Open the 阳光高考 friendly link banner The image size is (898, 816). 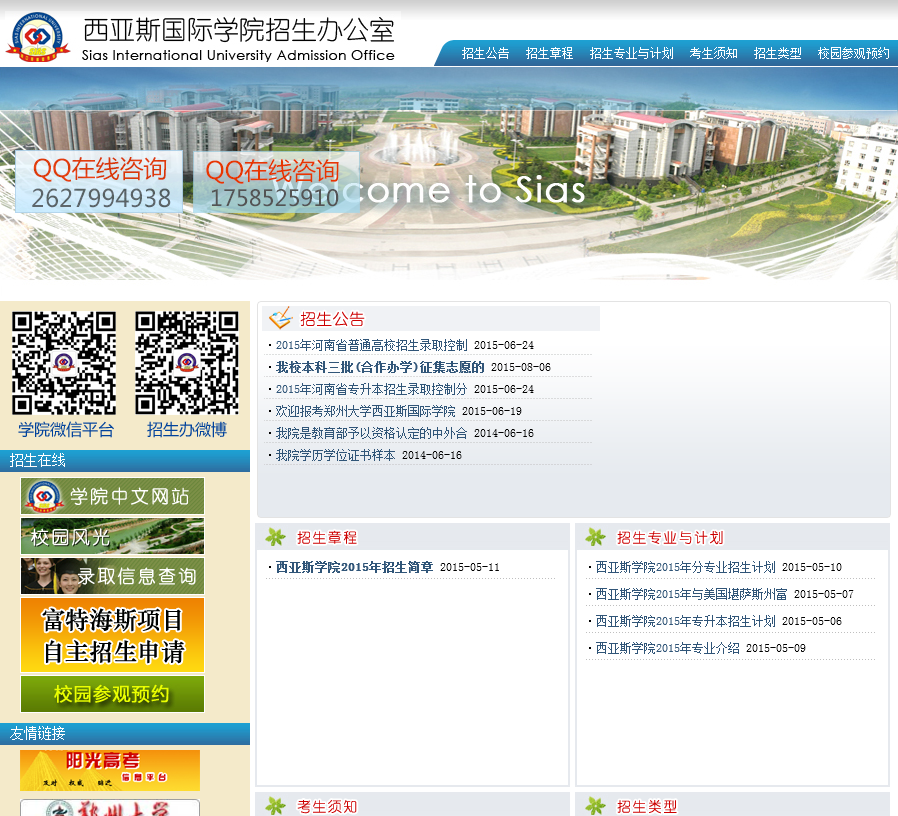click(x=110, y=770)
